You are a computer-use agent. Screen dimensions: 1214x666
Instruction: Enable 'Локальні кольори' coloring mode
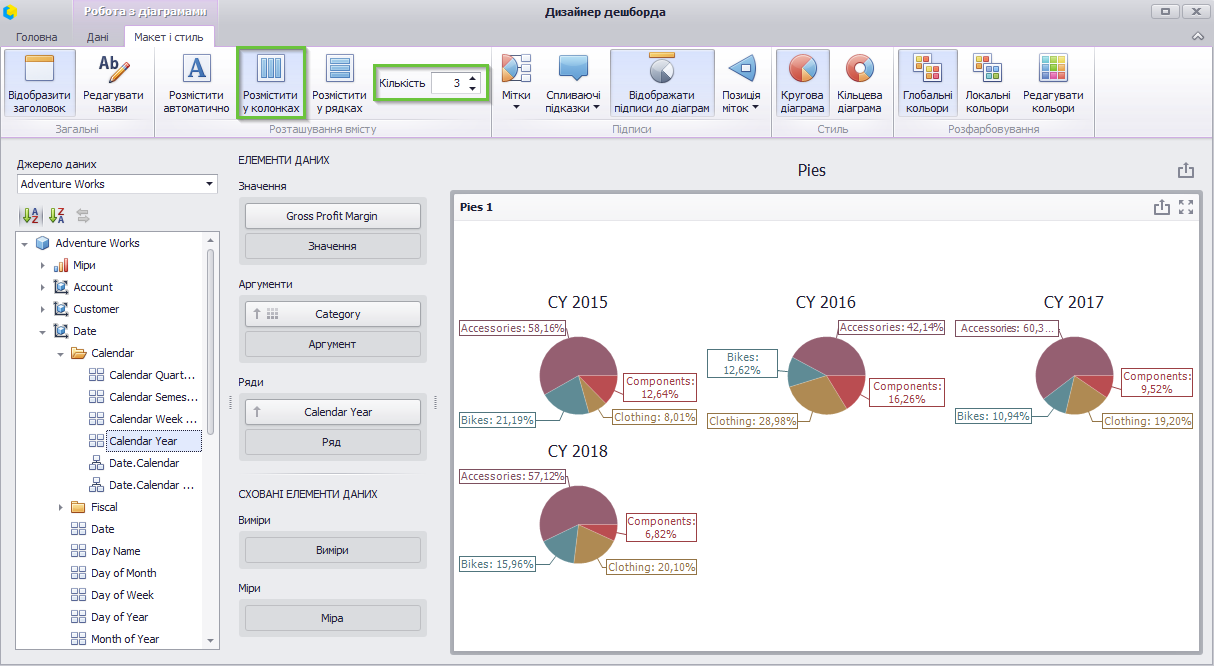[987, 83]
